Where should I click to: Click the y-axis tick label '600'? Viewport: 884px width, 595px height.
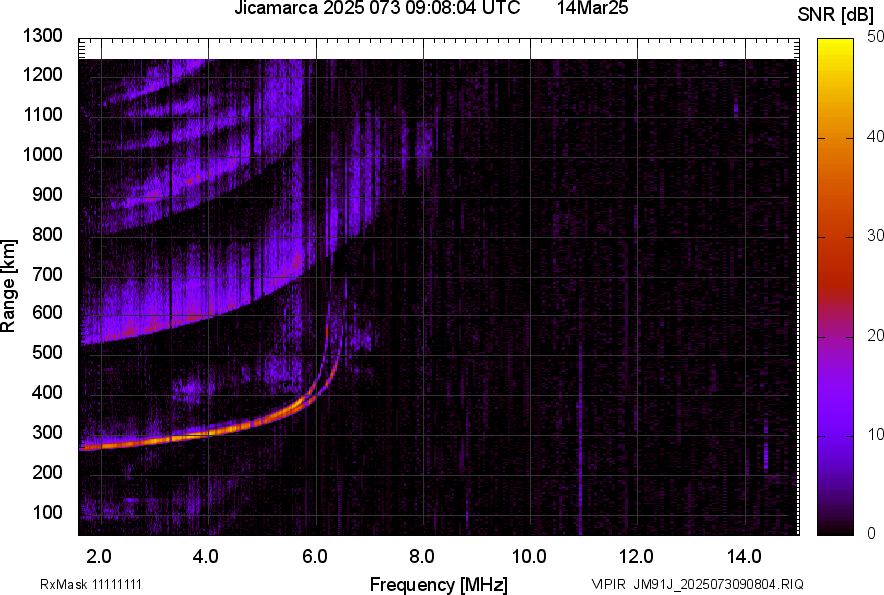click(x=47, y=312)
